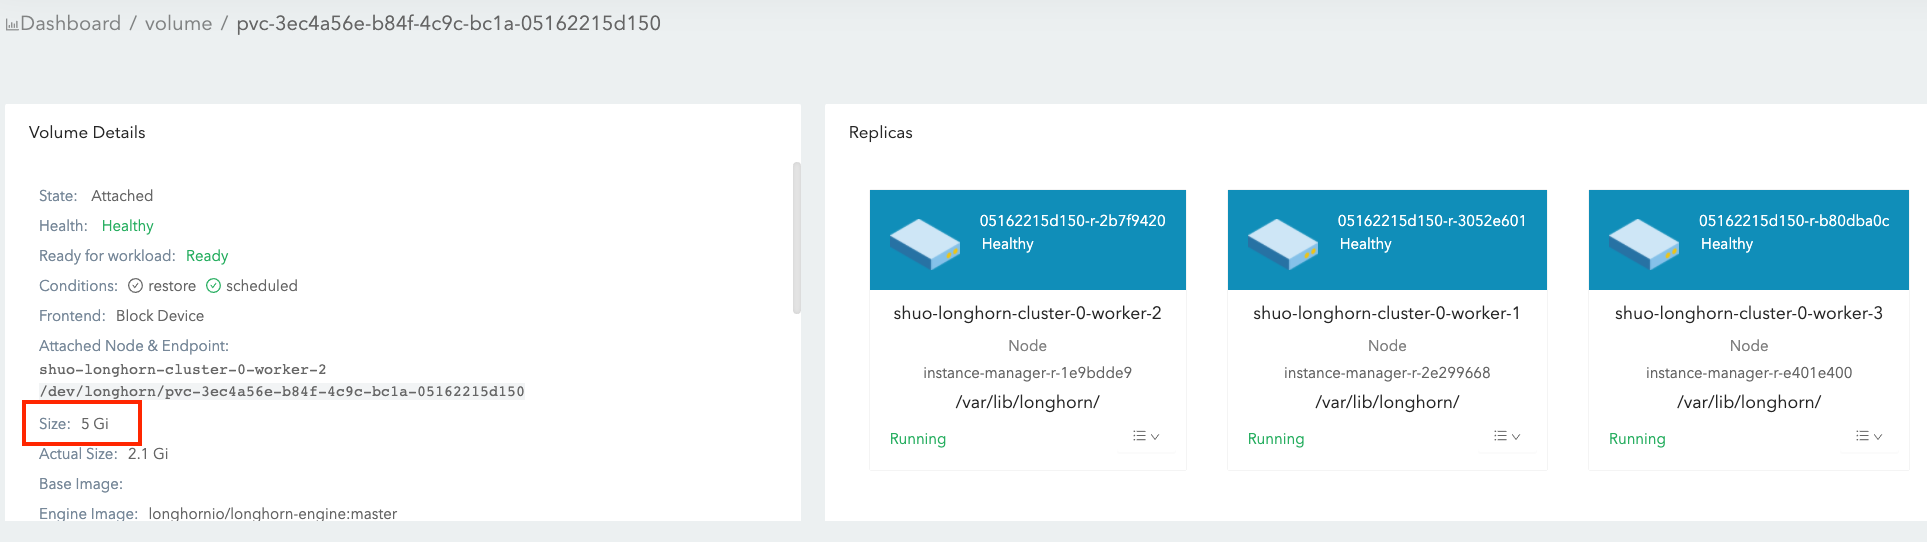Screen dimensions: 1927x542
Task: Click the restore condition check icon
Action: (x=135, y=286)
